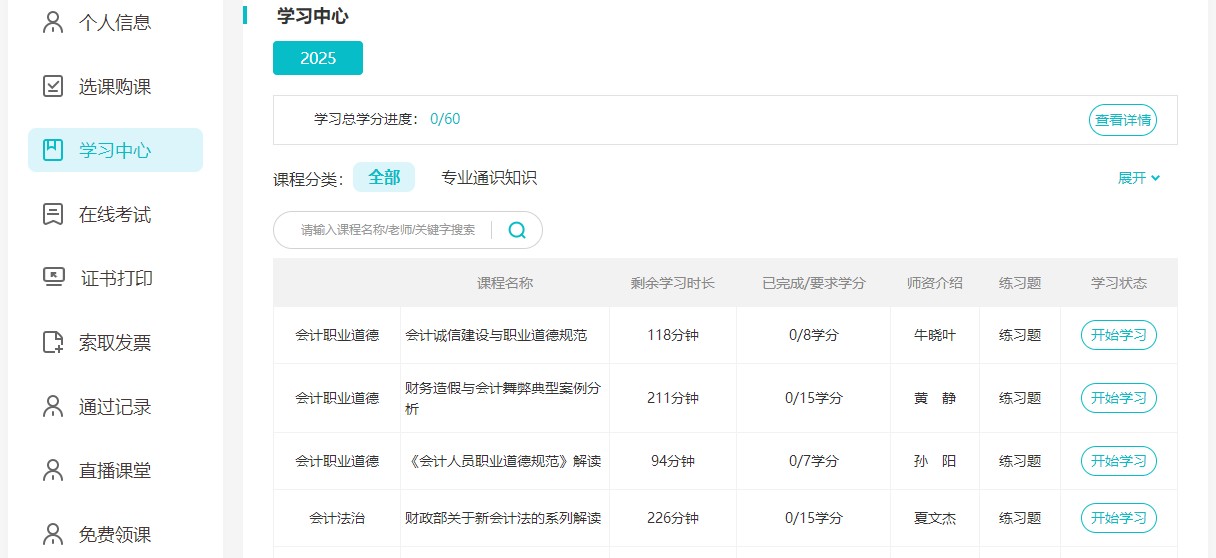Click the 在线考试 document icon
The image size is (1216, 558).
pos(53,214)
